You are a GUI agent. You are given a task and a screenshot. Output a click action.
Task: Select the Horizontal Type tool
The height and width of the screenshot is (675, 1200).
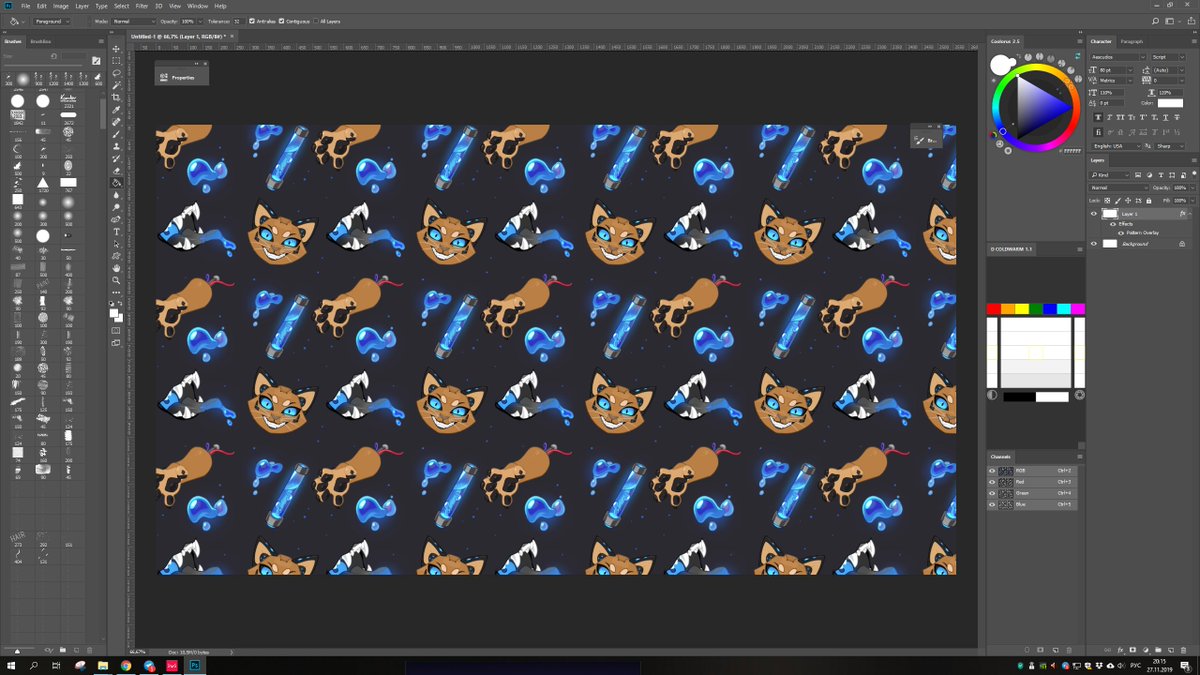pyautogui.click(x=116, y=232)
